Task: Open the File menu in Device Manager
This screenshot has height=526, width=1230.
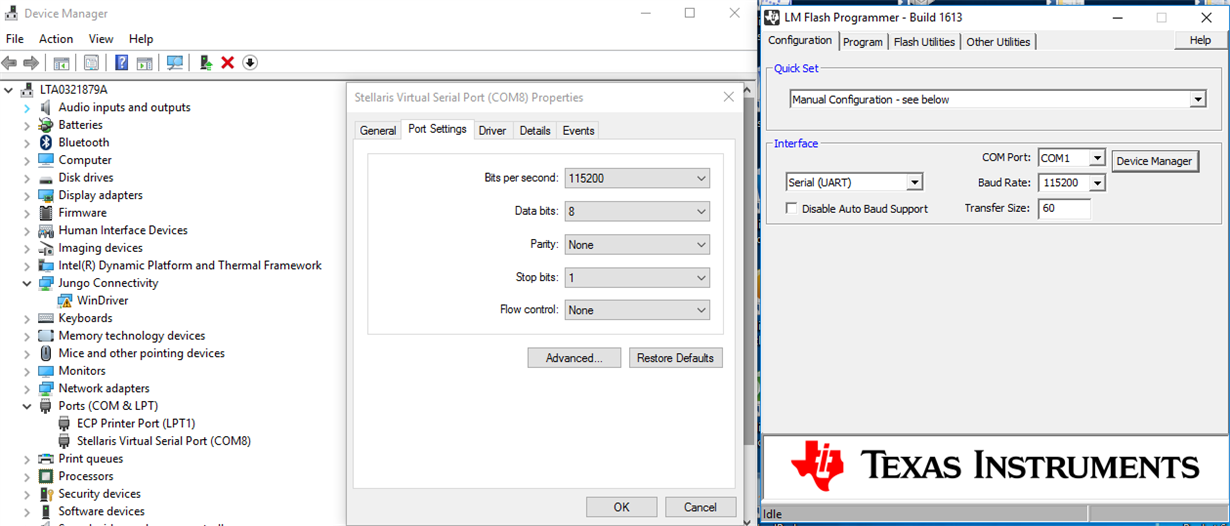Action: point(15,39)
